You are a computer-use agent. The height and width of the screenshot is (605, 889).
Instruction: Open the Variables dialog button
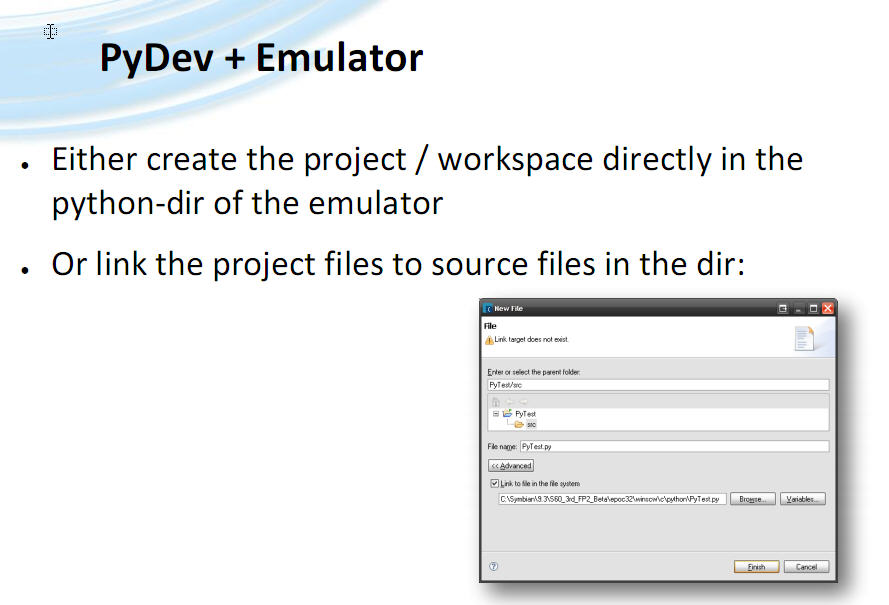coord(802,499)
